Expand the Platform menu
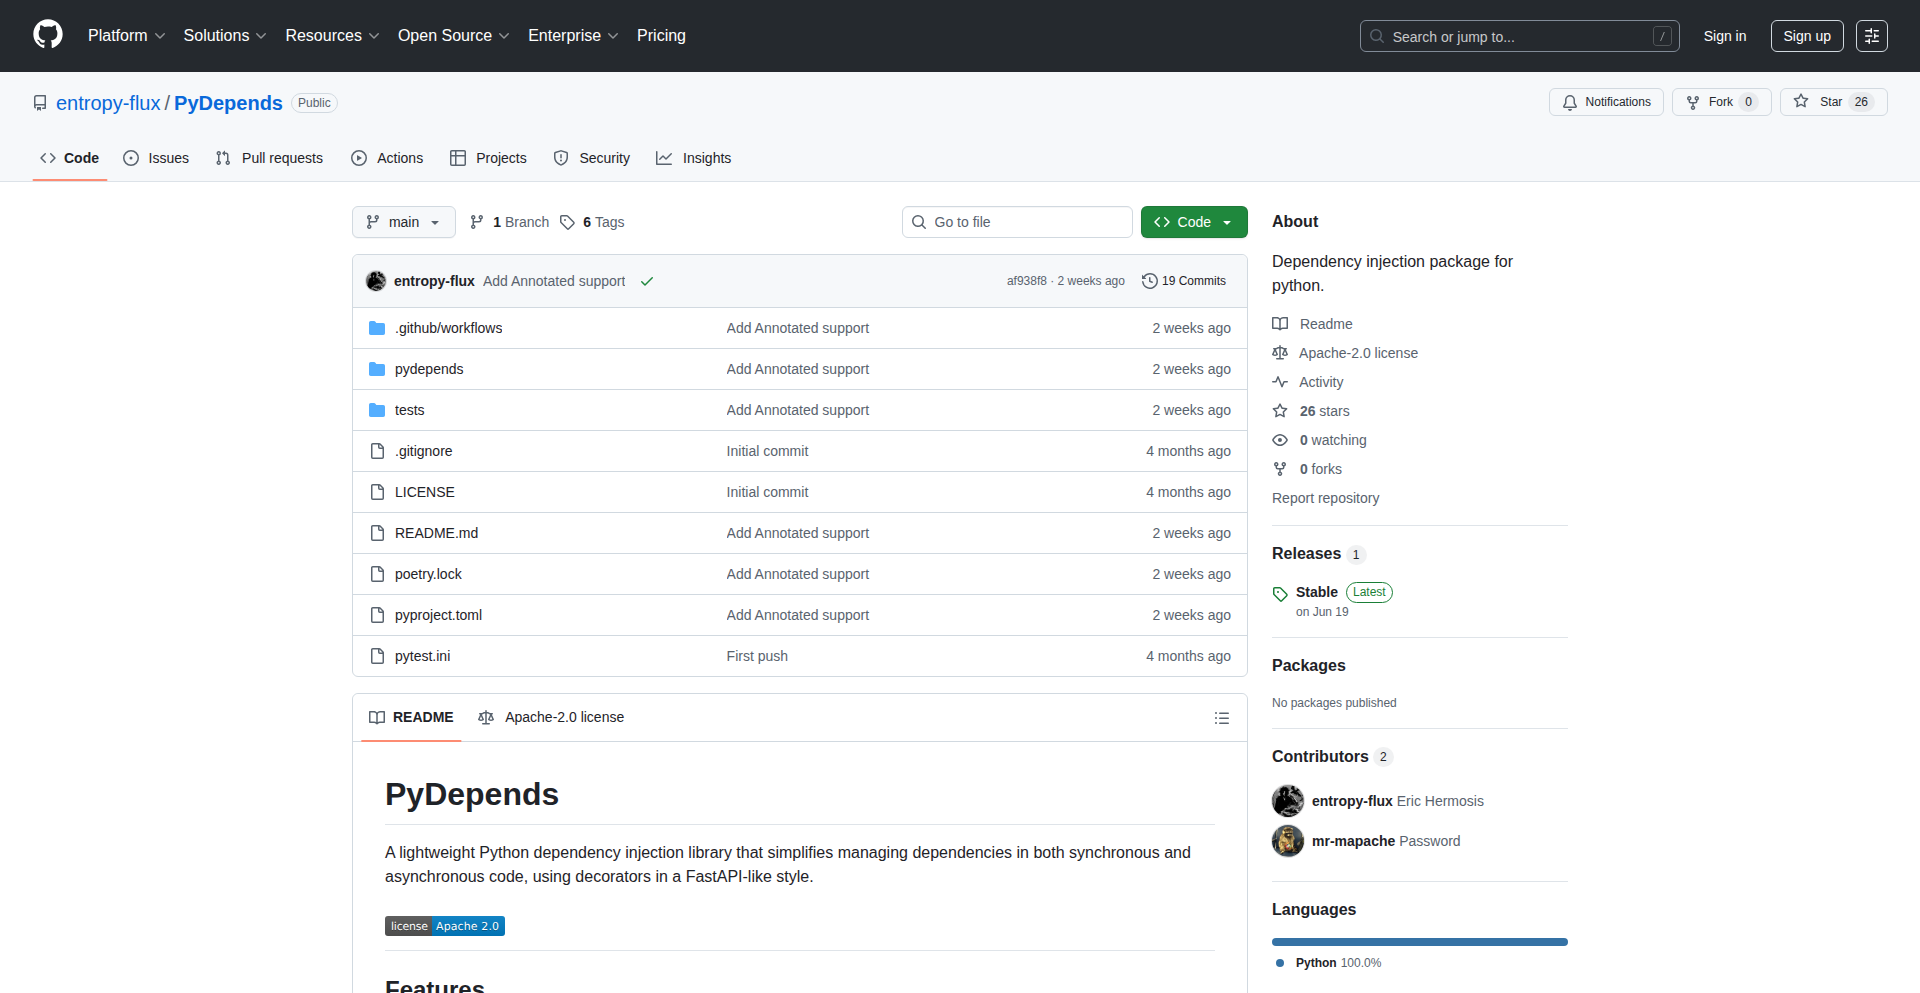Viewport: 1920px width, 993px height. pos(126,36)
